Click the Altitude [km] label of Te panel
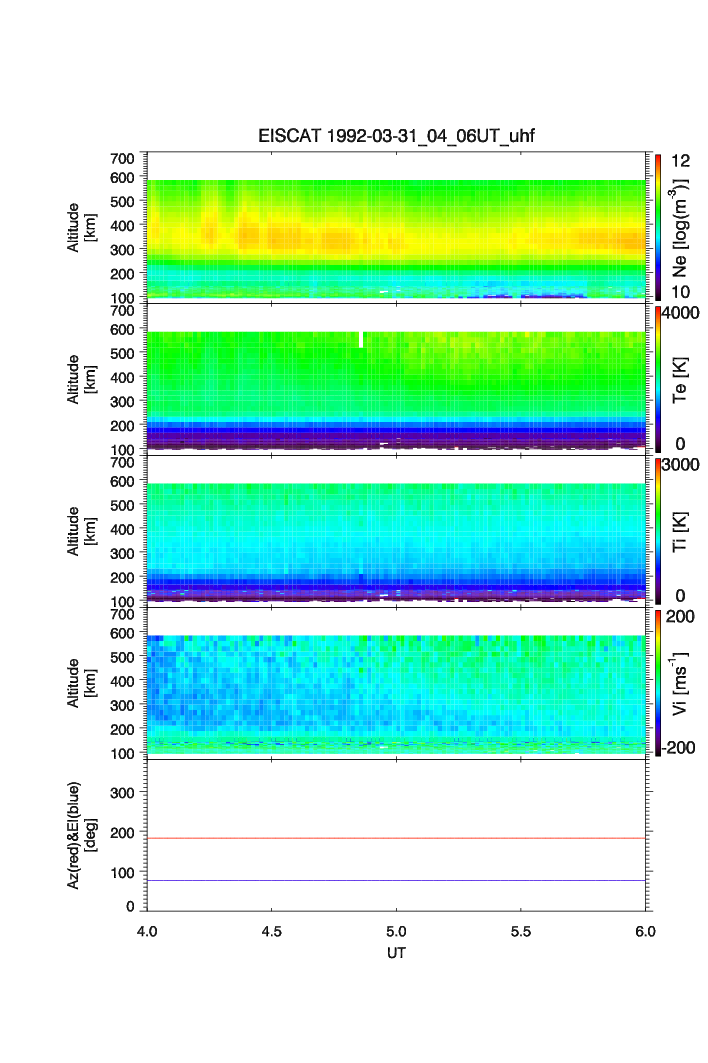The width and height of the screenshot is (708, 1063). (x=81, y=380)
